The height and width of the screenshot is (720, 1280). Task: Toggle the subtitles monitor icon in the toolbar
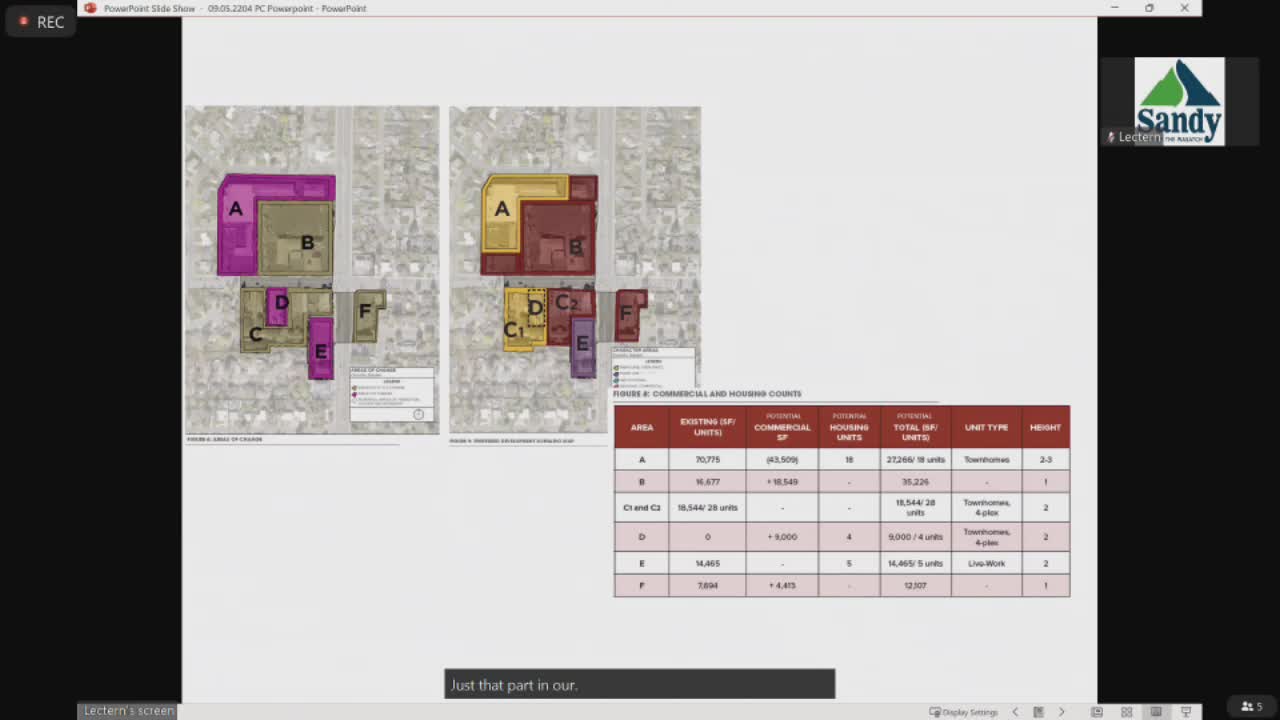(1186, 711)
